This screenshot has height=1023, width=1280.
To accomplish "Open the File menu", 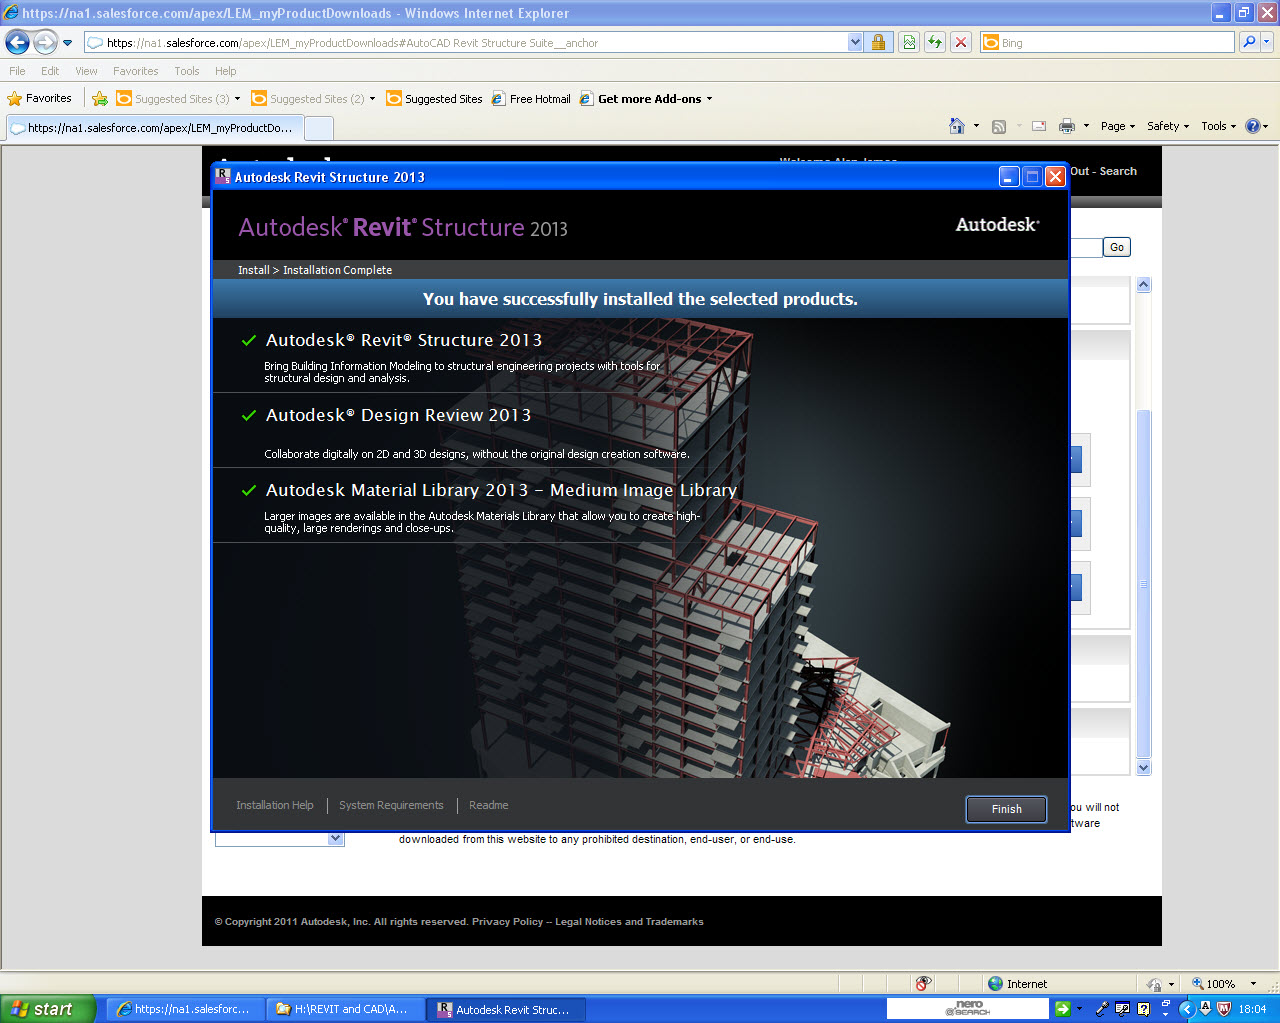I will pos(17,71).
